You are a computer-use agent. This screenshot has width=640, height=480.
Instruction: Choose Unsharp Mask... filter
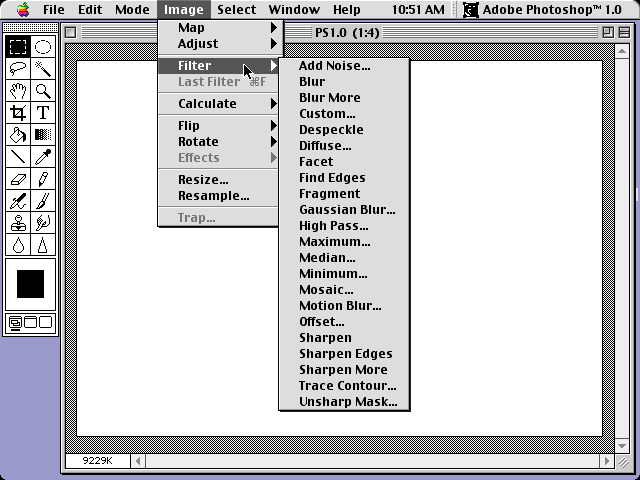344,402
